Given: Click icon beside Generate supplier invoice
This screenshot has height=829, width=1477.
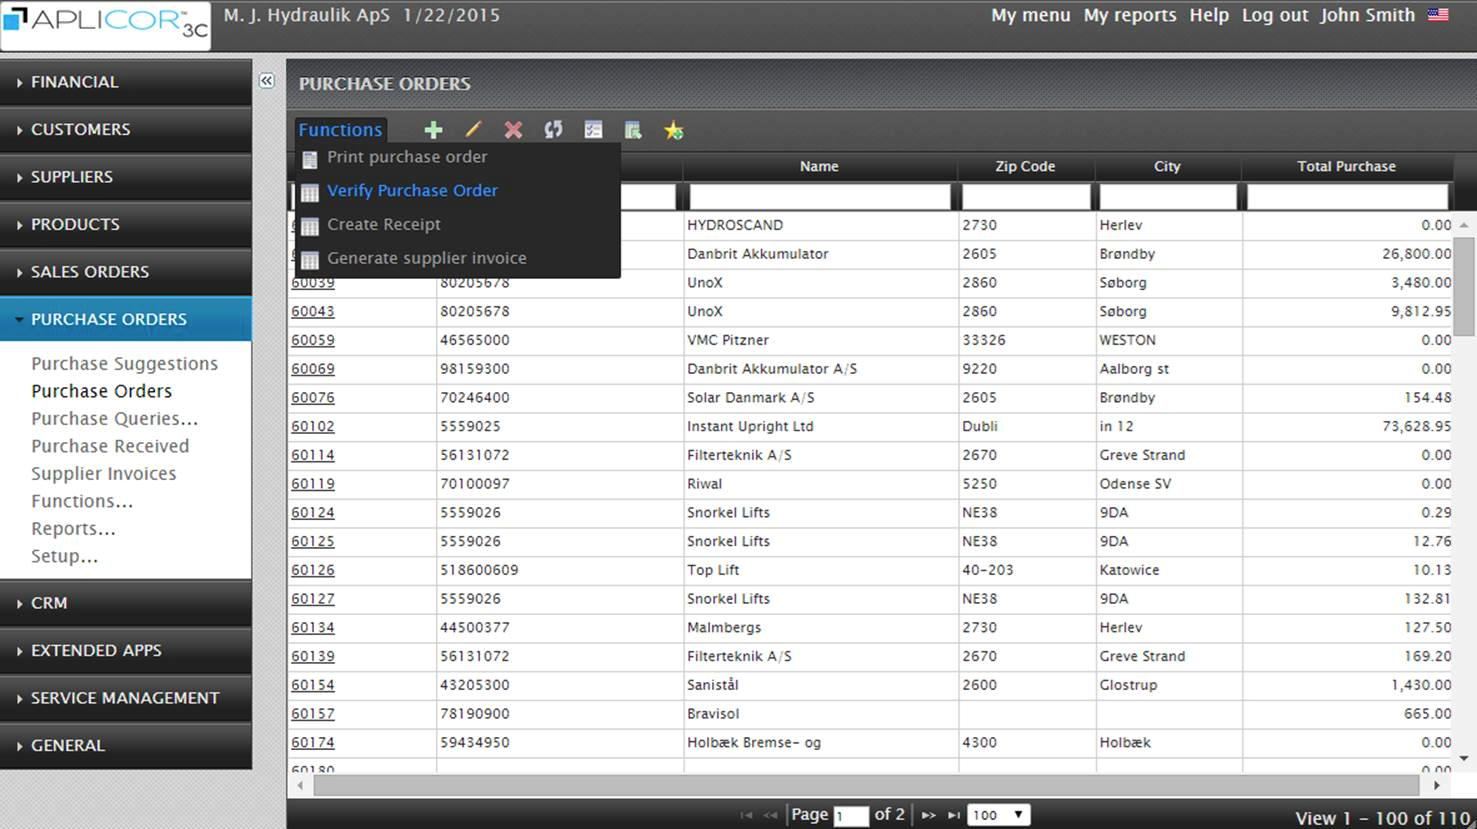Looking at the screenshot, I should tap(310, 260).
